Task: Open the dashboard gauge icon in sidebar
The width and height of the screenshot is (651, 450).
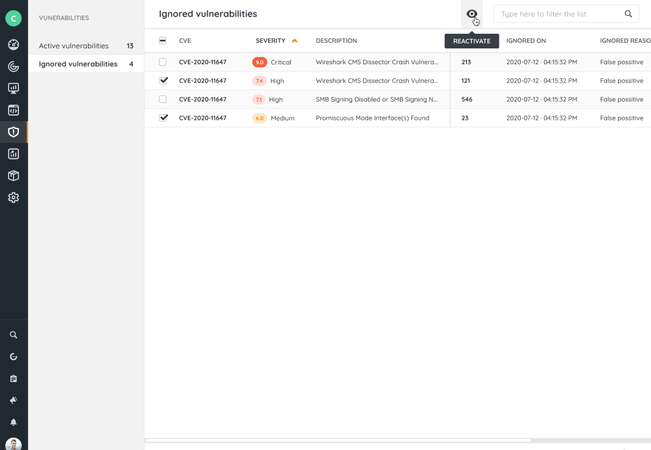Action: [x=14, y=45]
